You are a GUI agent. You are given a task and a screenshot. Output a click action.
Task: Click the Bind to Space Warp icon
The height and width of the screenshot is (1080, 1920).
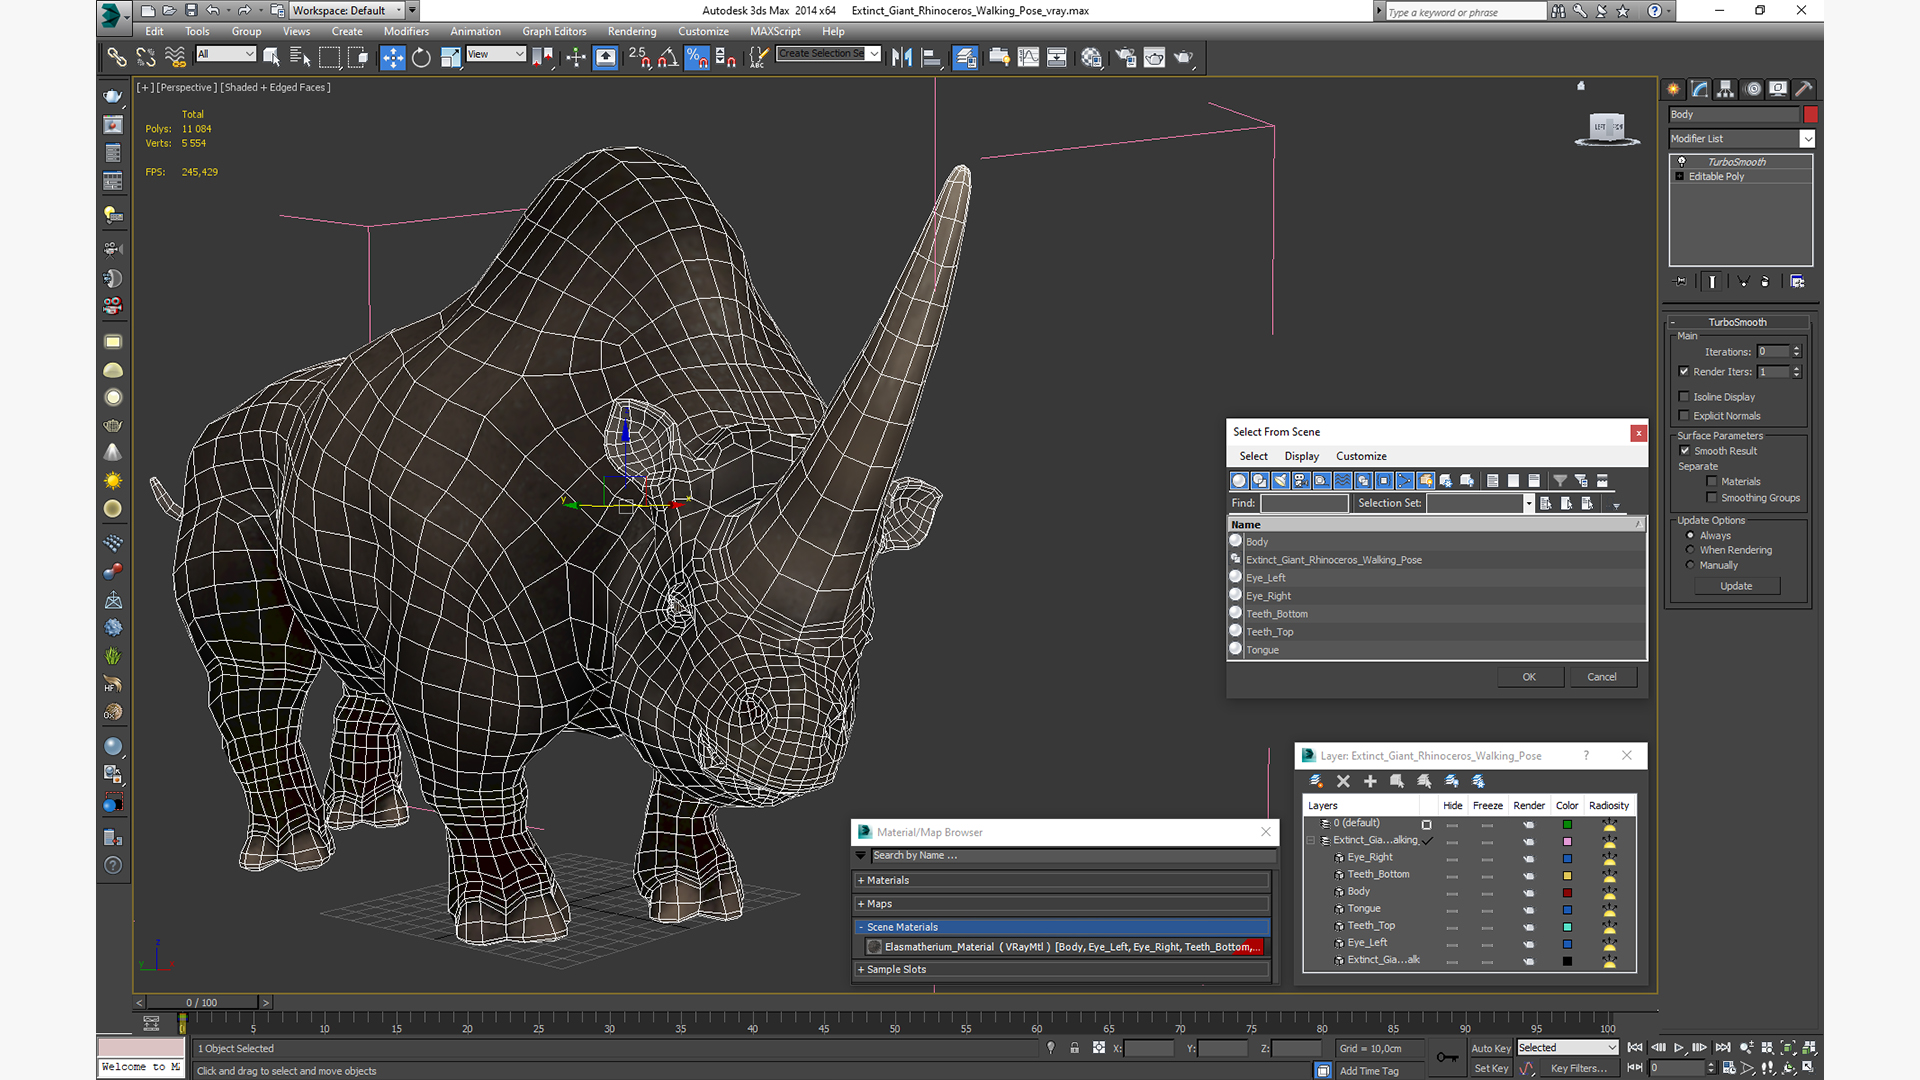175,57
